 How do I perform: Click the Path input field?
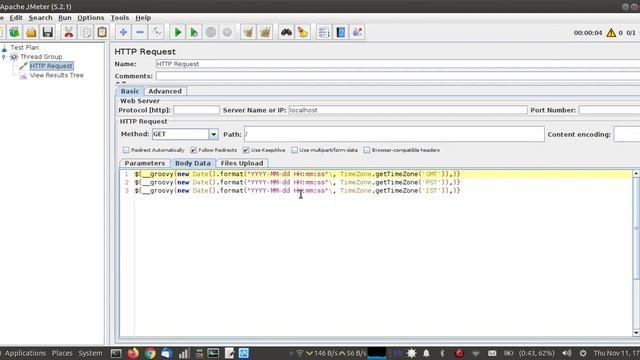tap(394, 134)
